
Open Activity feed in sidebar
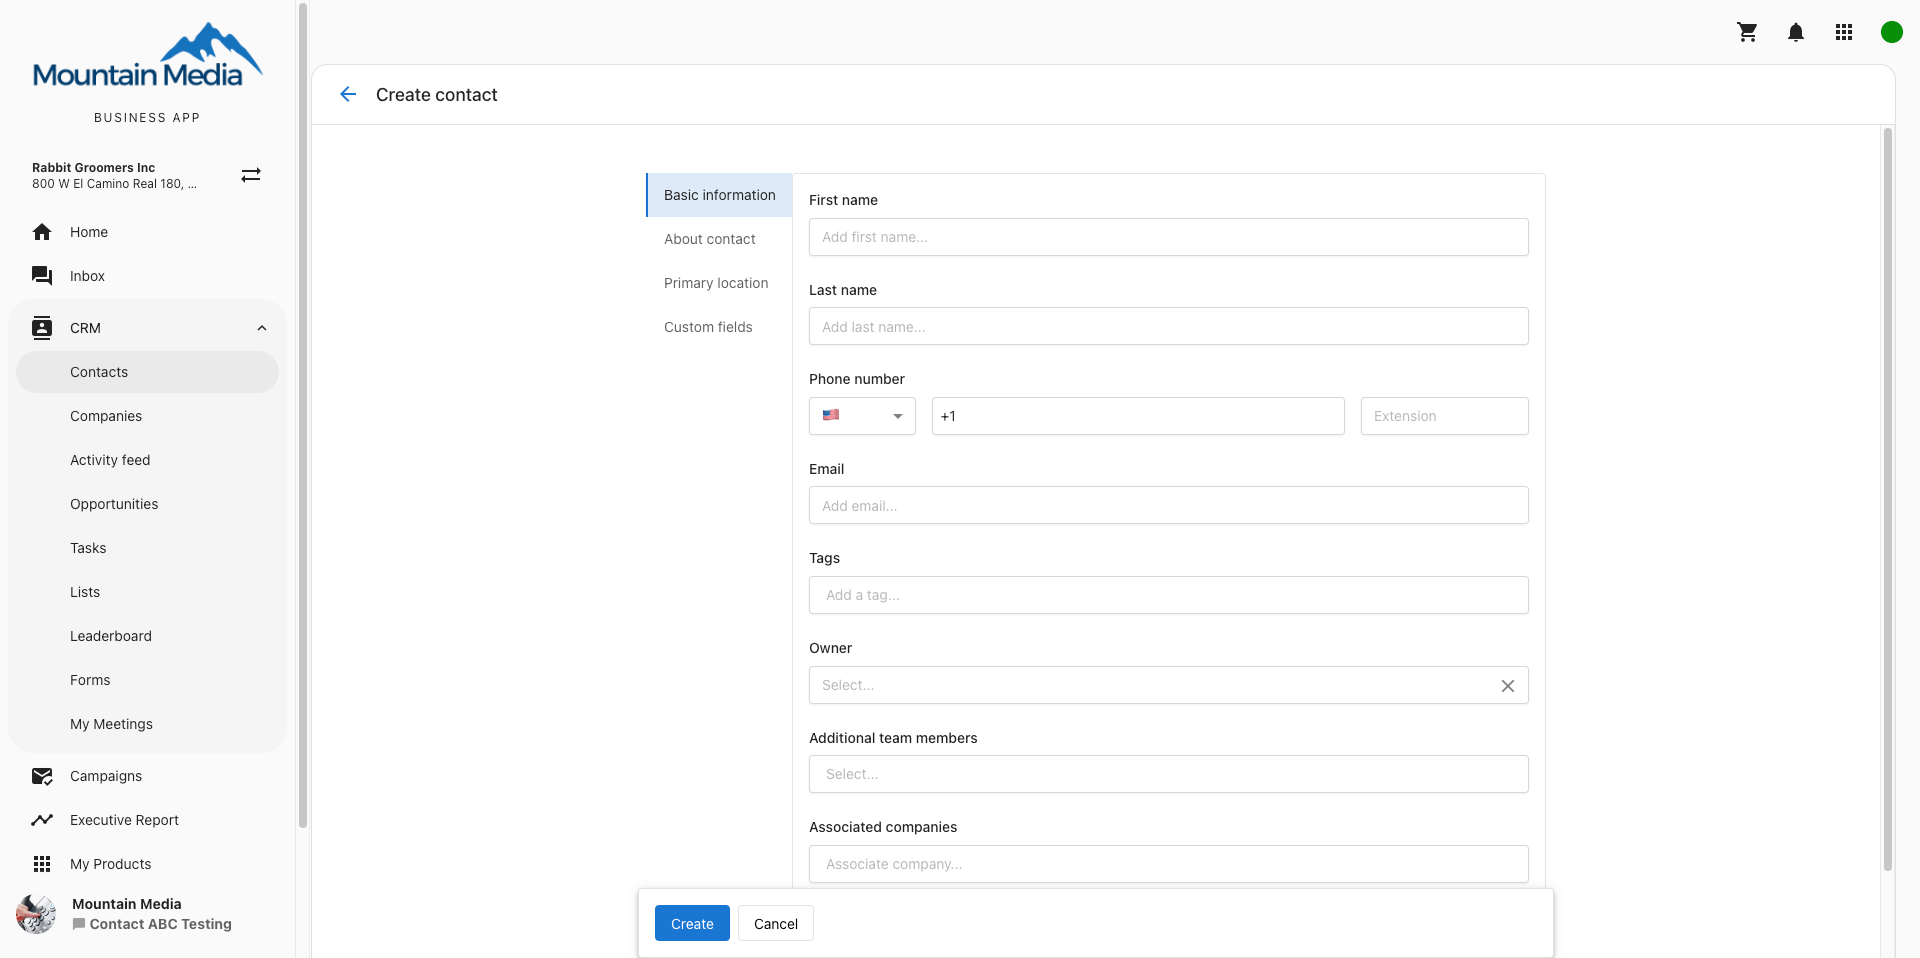point(147,460)
